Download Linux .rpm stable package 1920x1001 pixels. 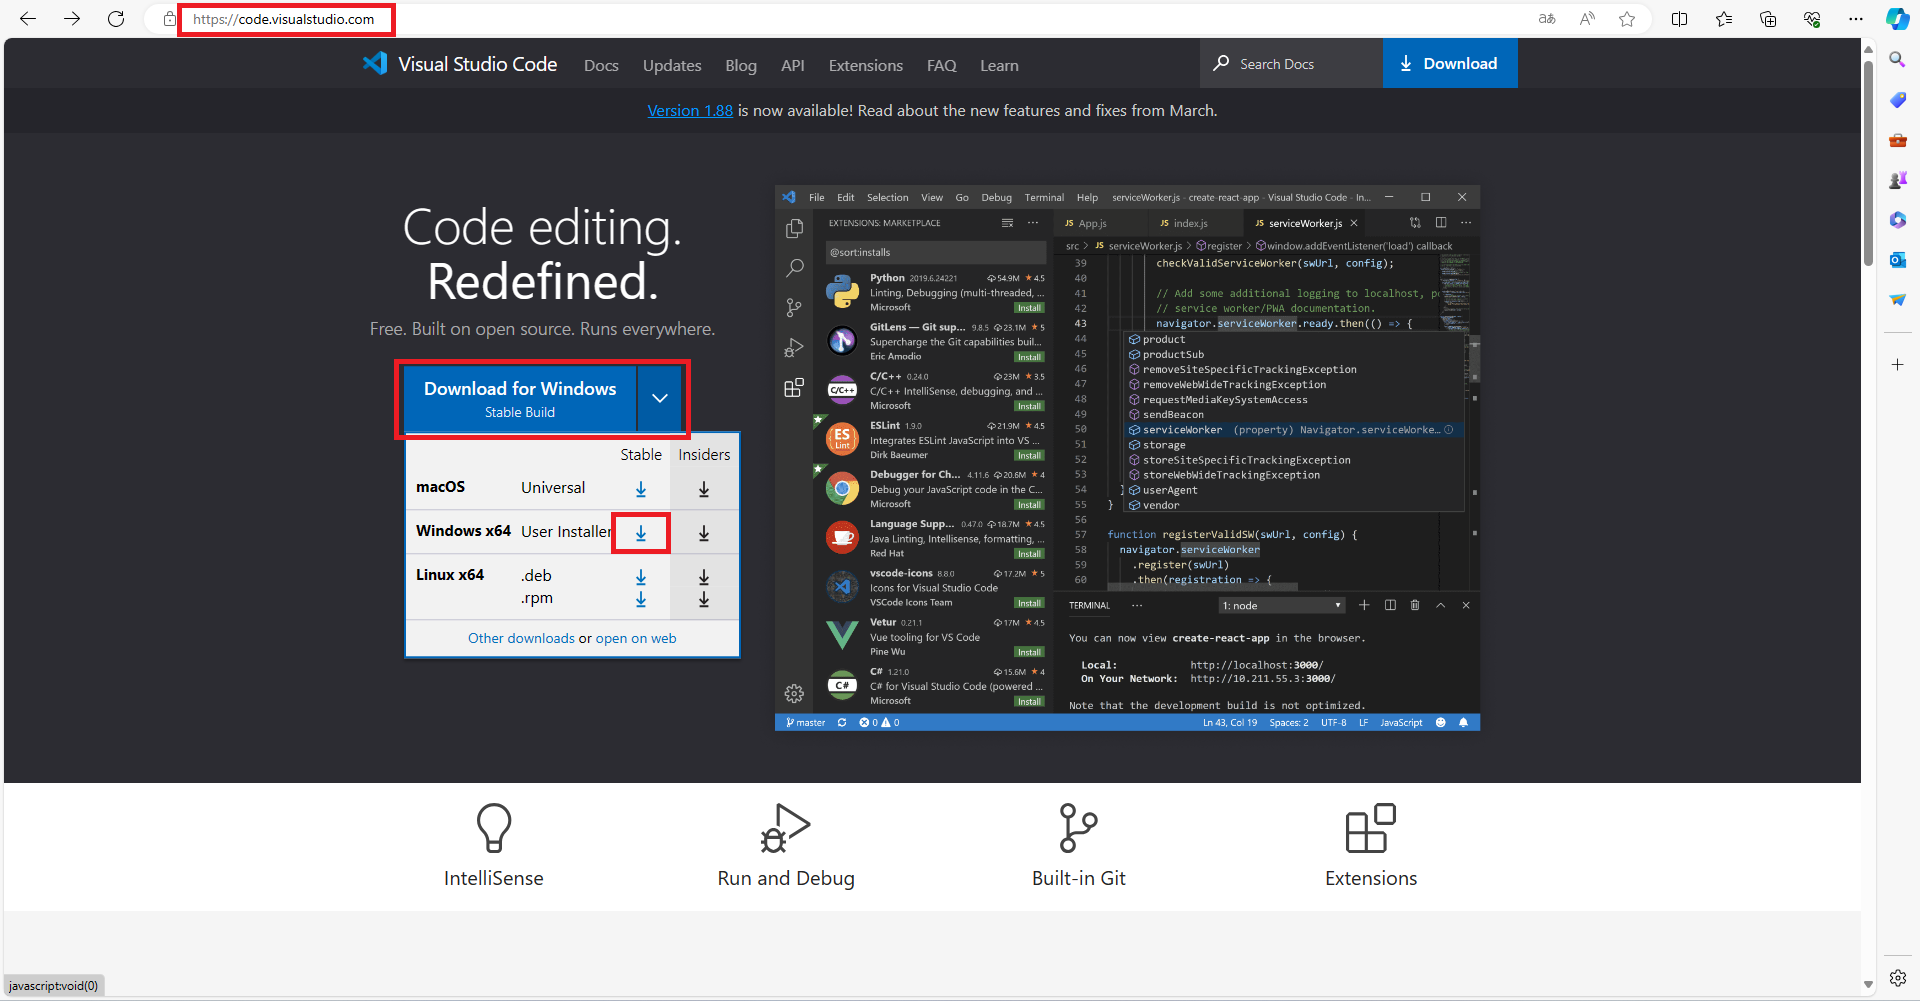click(641, 599)
